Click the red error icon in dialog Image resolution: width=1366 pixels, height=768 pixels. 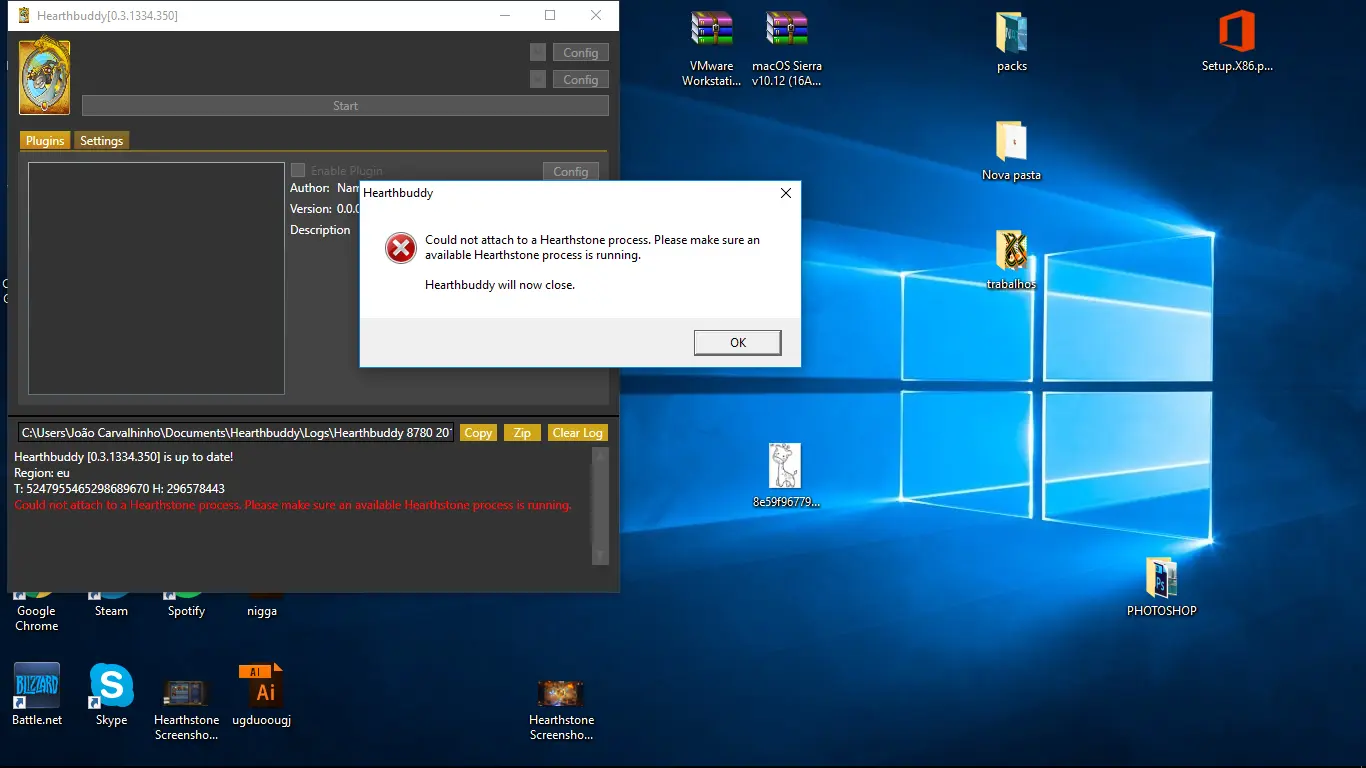[x=401, y=248]
